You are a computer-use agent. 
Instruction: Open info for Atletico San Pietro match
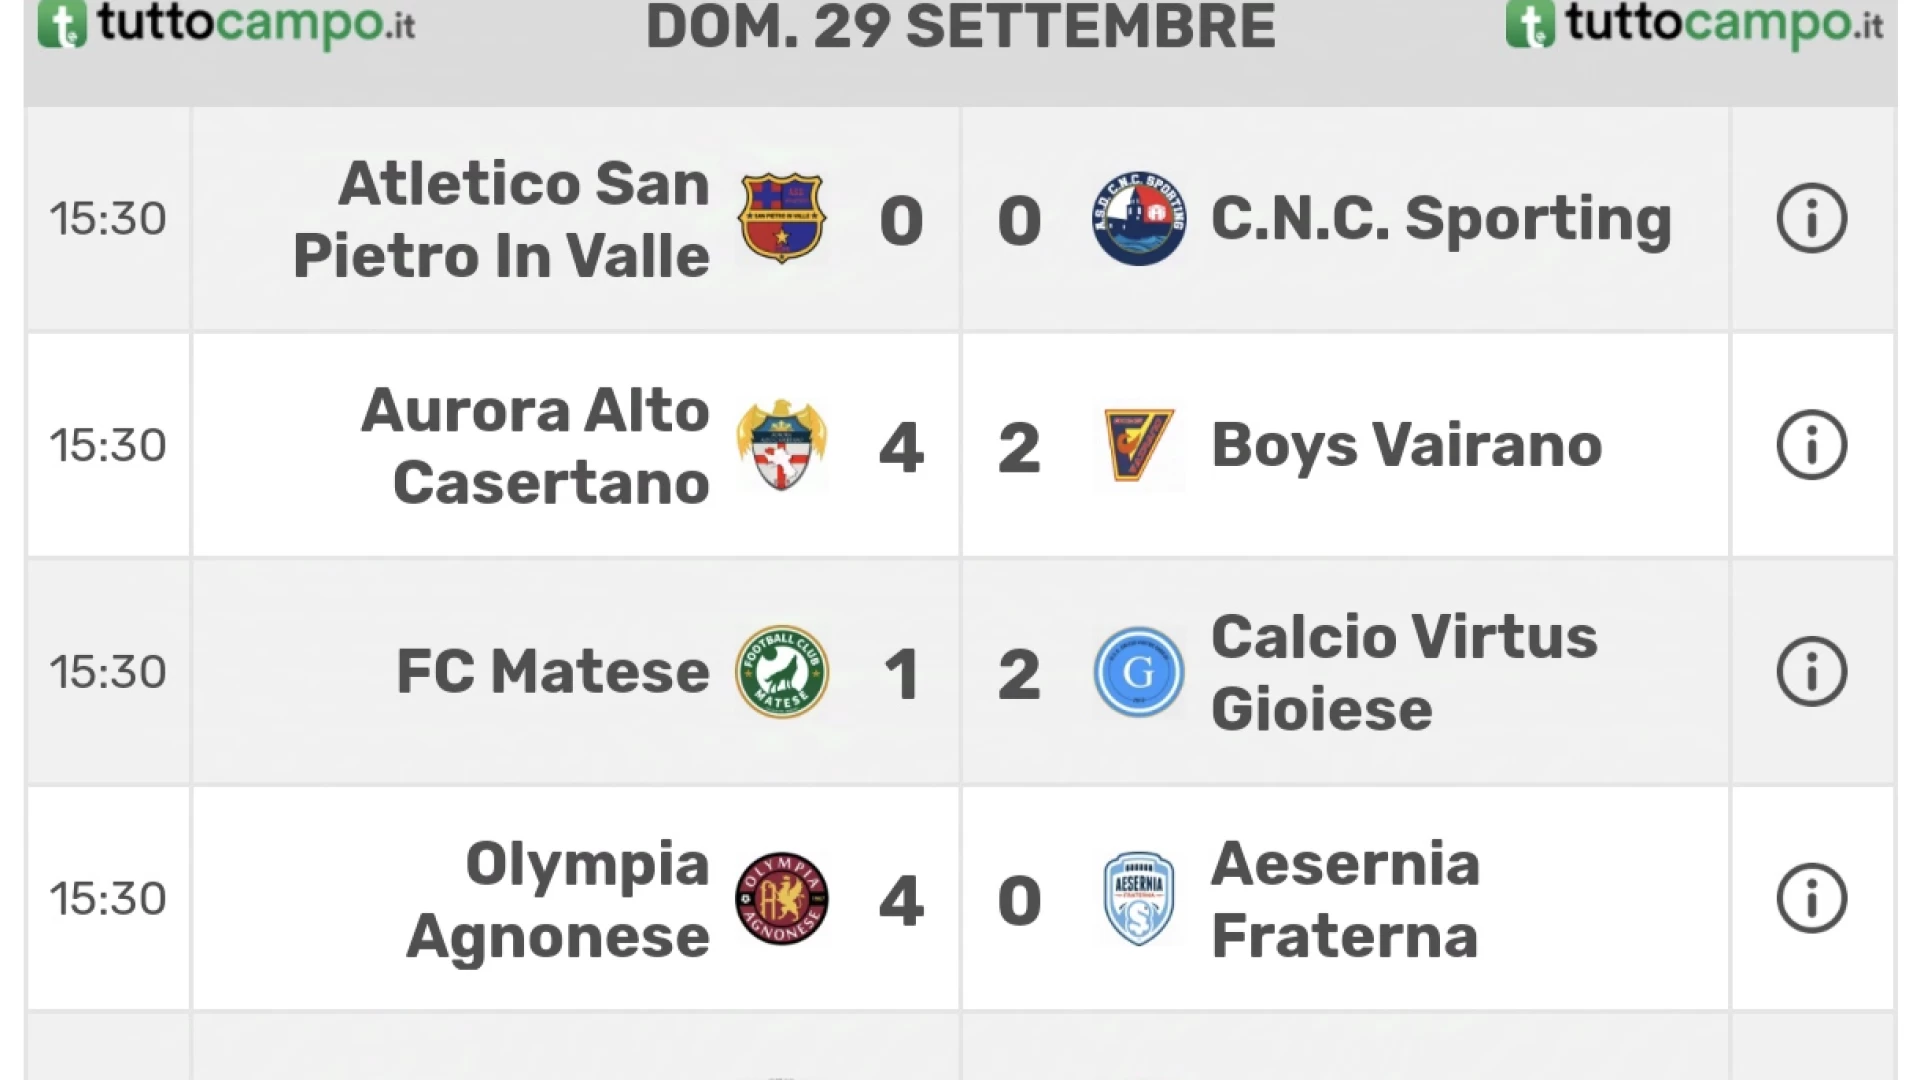pos(1811,218)
